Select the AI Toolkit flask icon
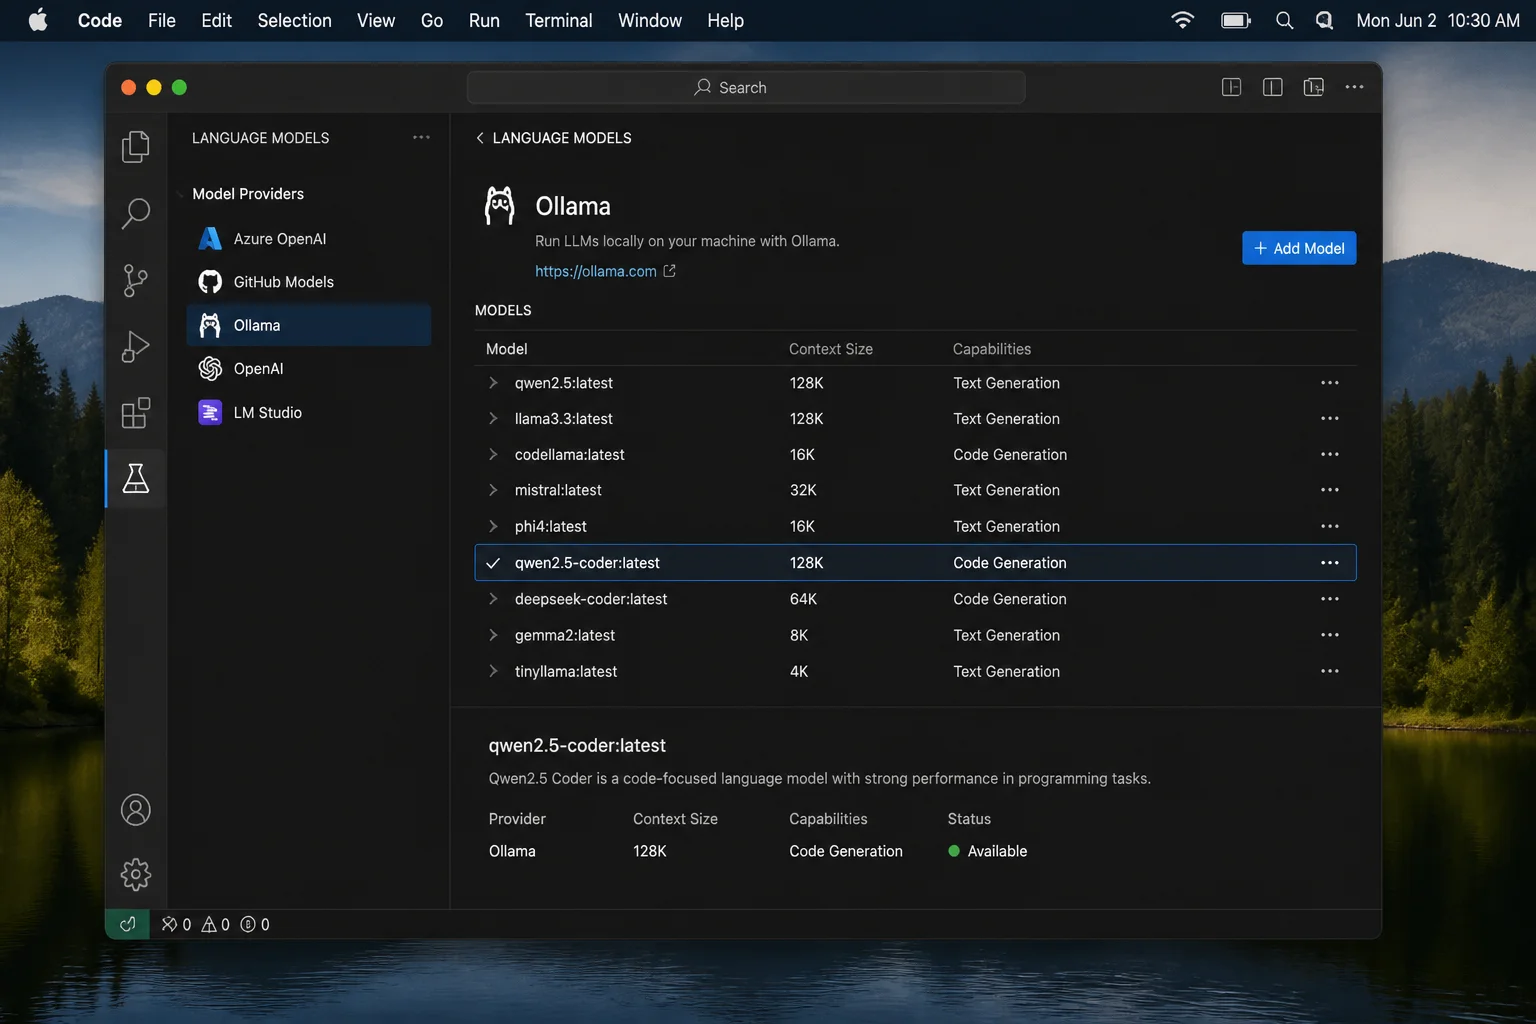The image size is (1536, 1024). click(136, 478)
